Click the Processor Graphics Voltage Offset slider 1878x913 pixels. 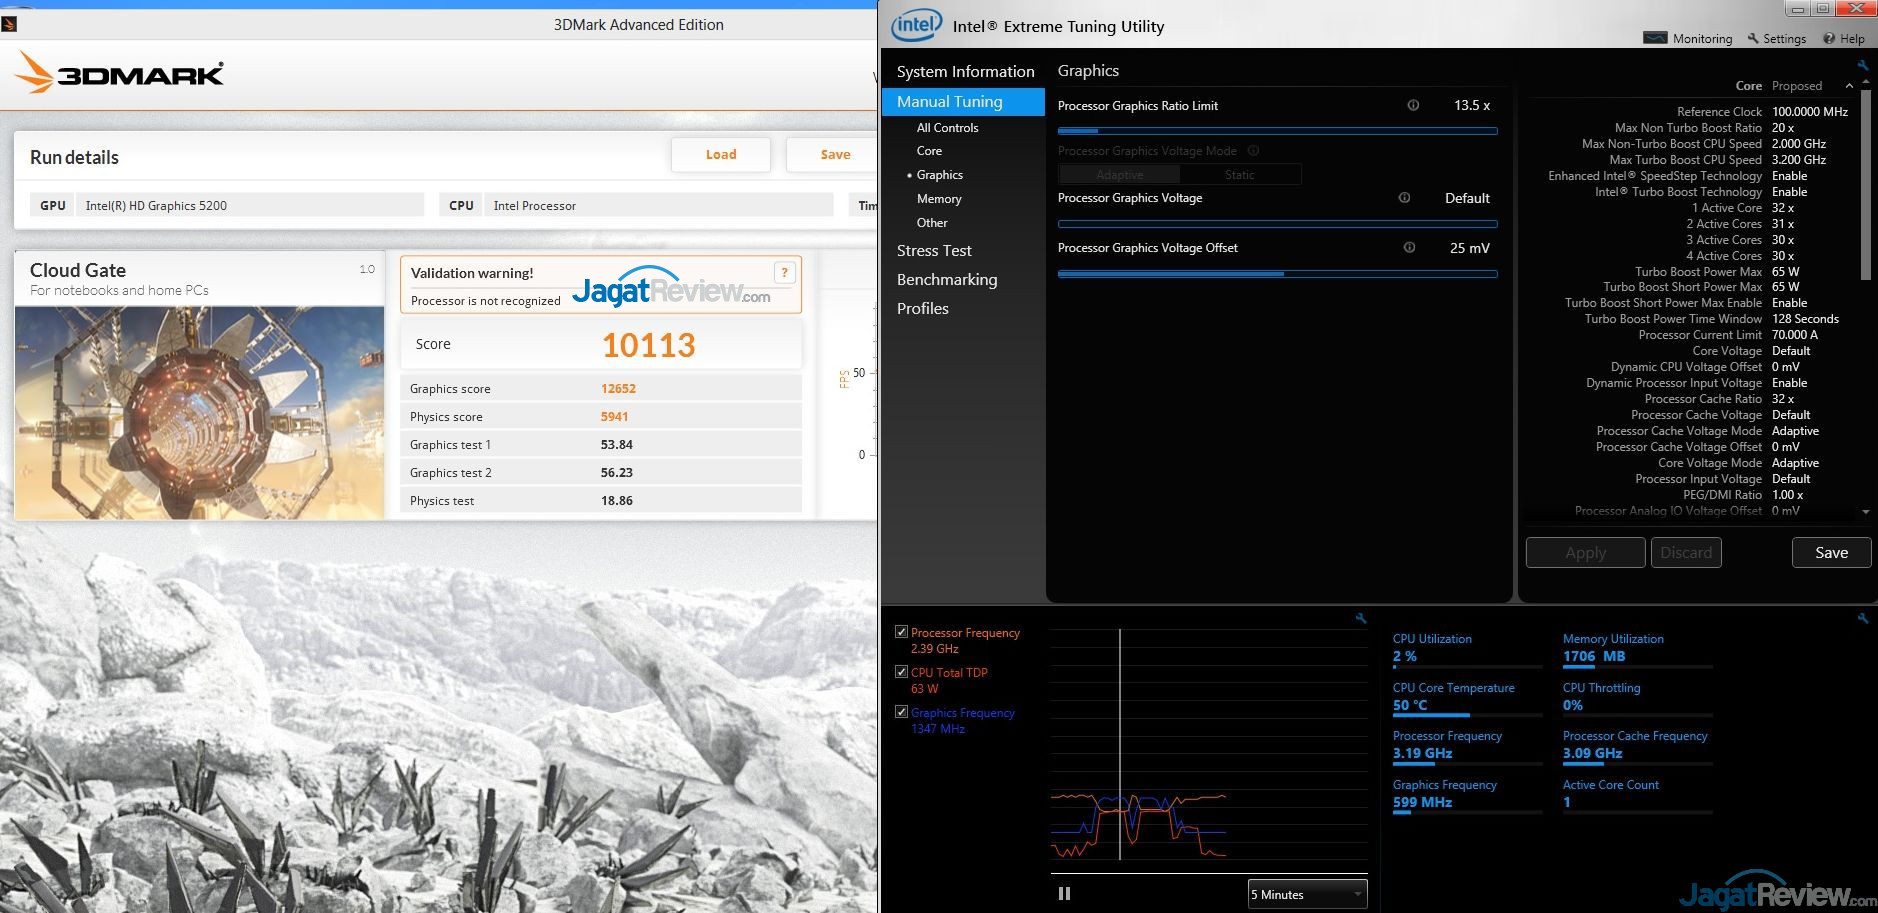click(1277, 273)
